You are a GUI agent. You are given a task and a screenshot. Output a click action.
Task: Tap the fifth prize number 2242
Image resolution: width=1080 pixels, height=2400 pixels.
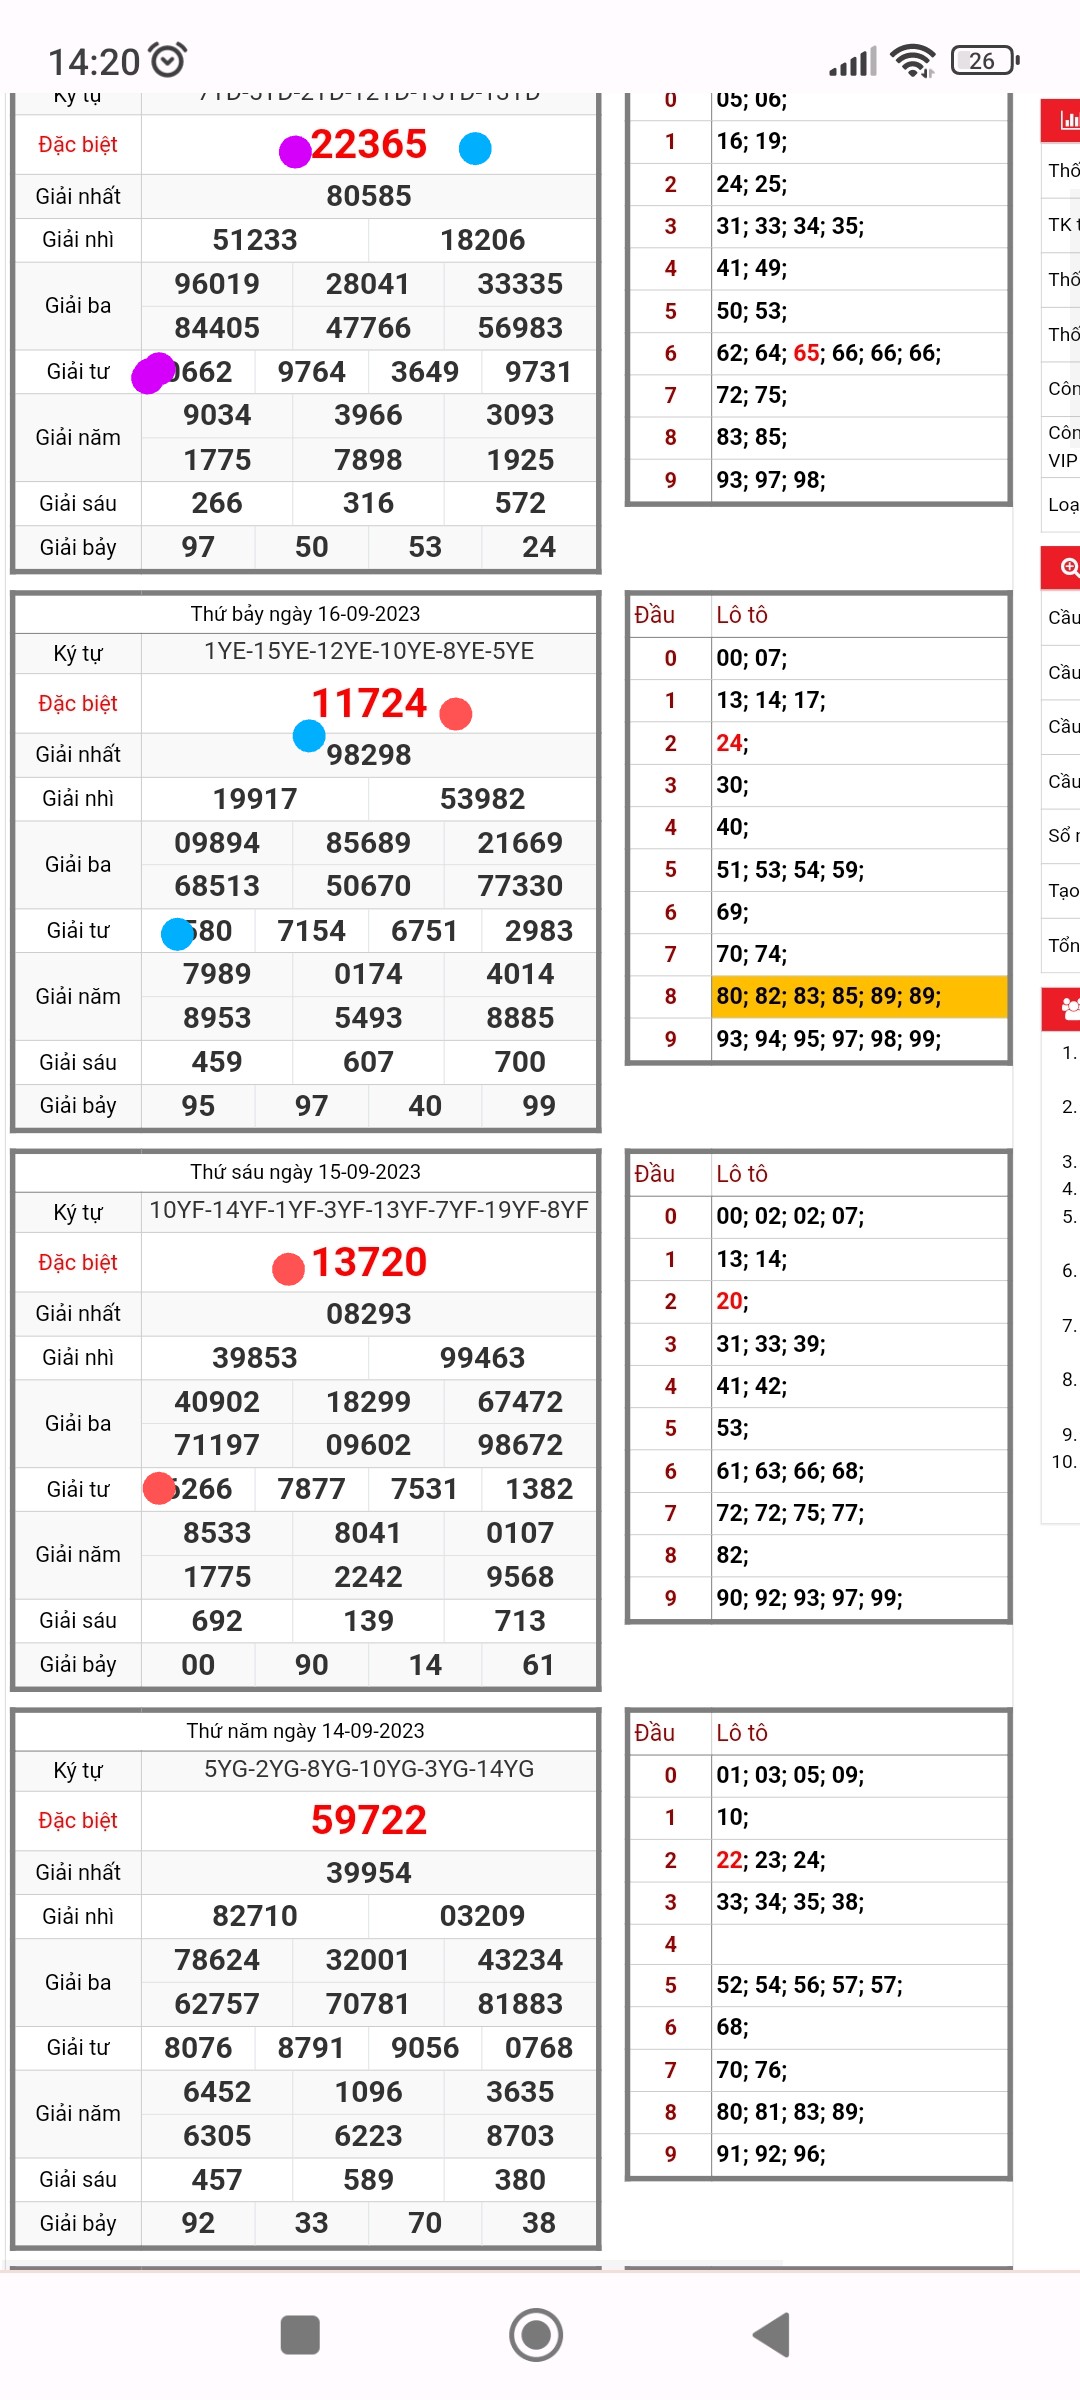coord(369,1577)
